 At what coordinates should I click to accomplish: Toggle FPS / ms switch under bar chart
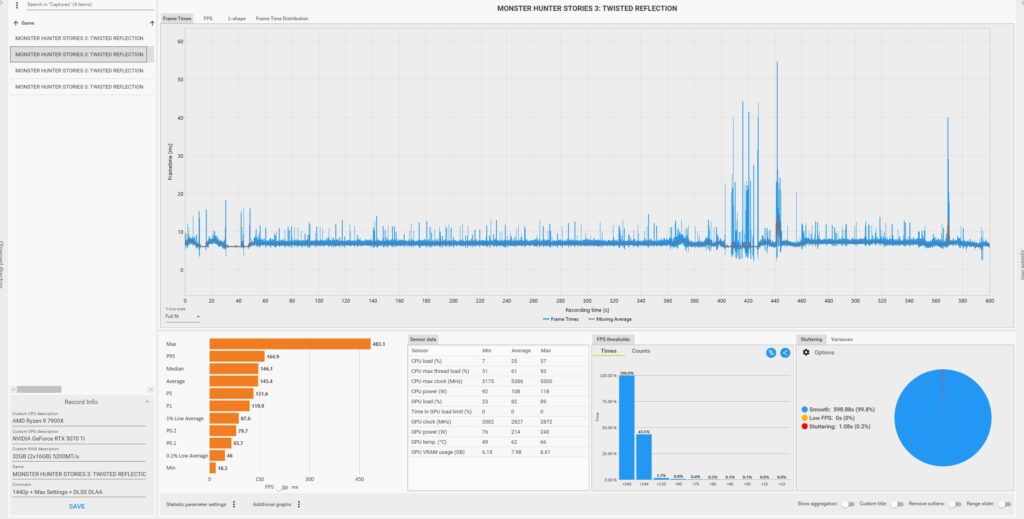[x=281, y=487]
